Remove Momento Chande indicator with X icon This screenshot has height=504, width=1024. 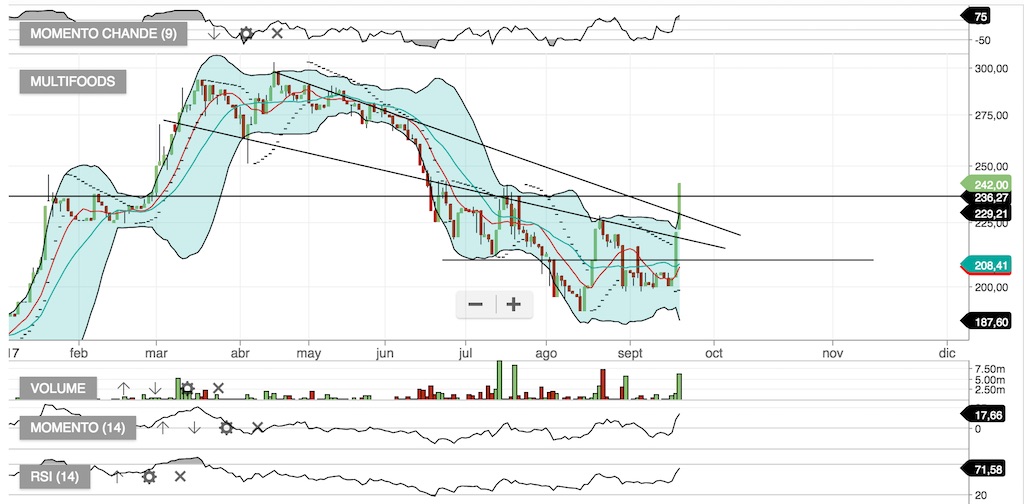277,33
